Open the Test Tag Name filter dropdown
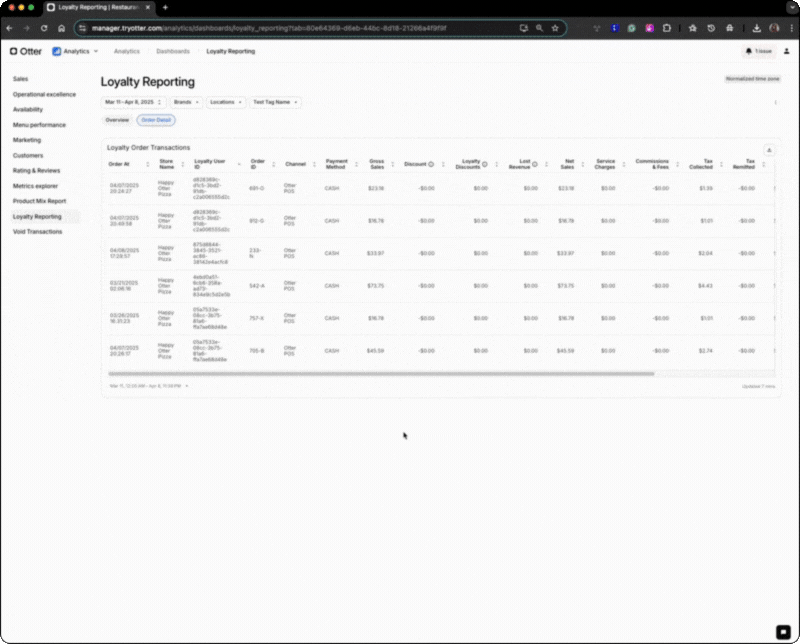Screen dimensions: 800x644 point(274,102)
